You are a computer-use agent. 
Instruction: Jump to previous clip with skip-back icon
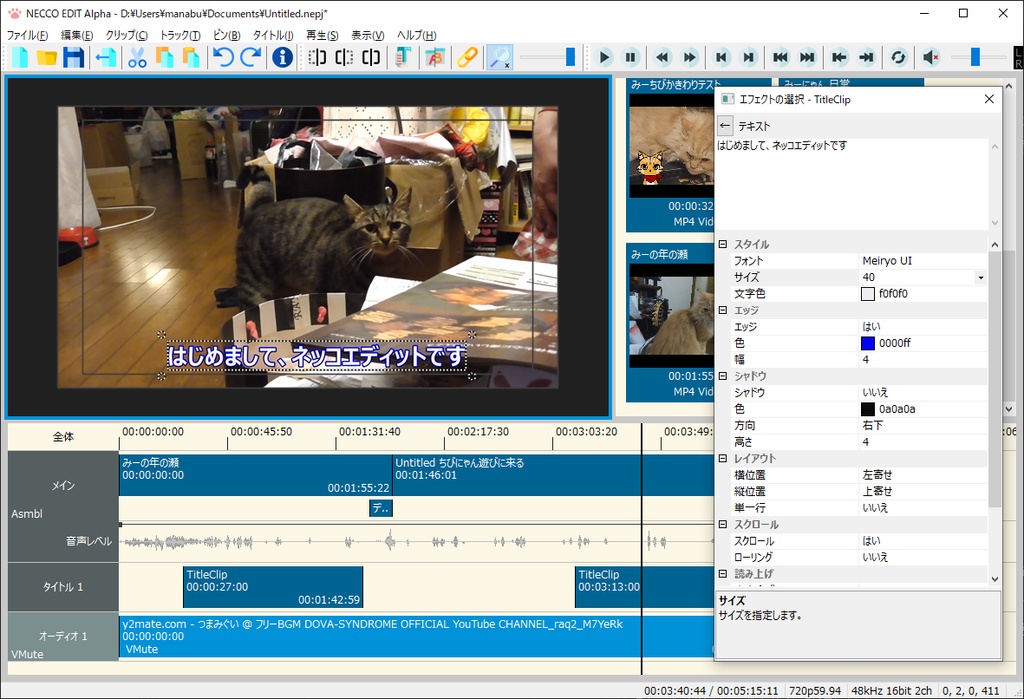780,57
